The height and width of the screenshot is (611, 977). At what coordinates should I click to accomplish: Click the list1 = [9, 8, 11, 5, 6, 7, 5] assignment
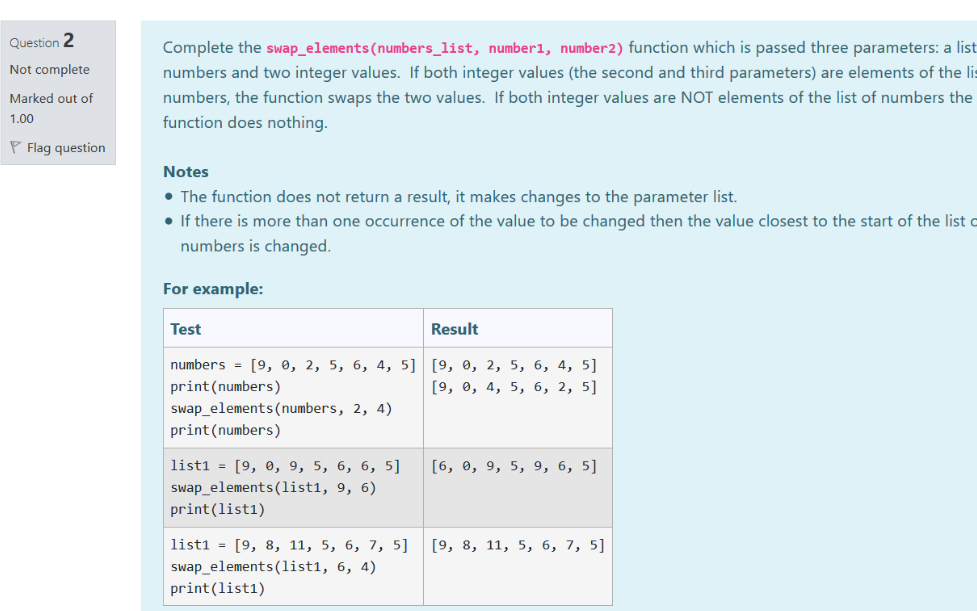(289, 544)
